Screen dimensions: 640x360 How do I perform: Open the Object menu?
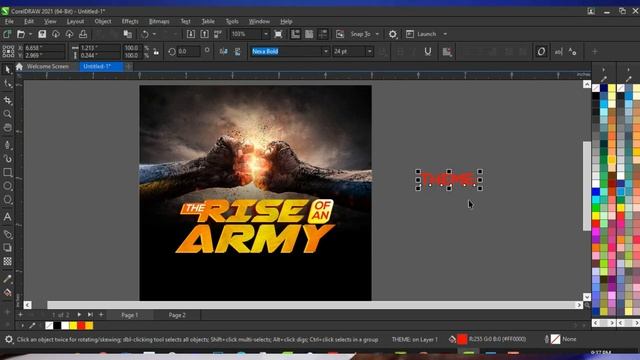point(102,21)
